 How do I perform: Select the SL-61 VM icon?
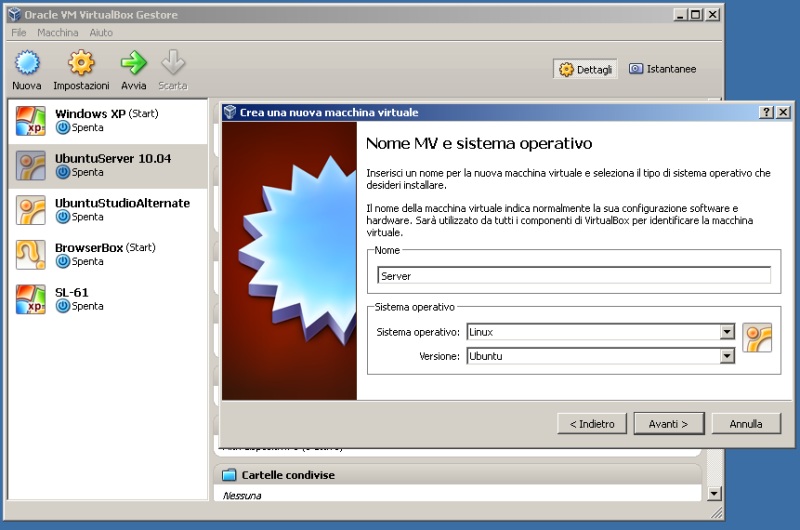pos(30,299)
